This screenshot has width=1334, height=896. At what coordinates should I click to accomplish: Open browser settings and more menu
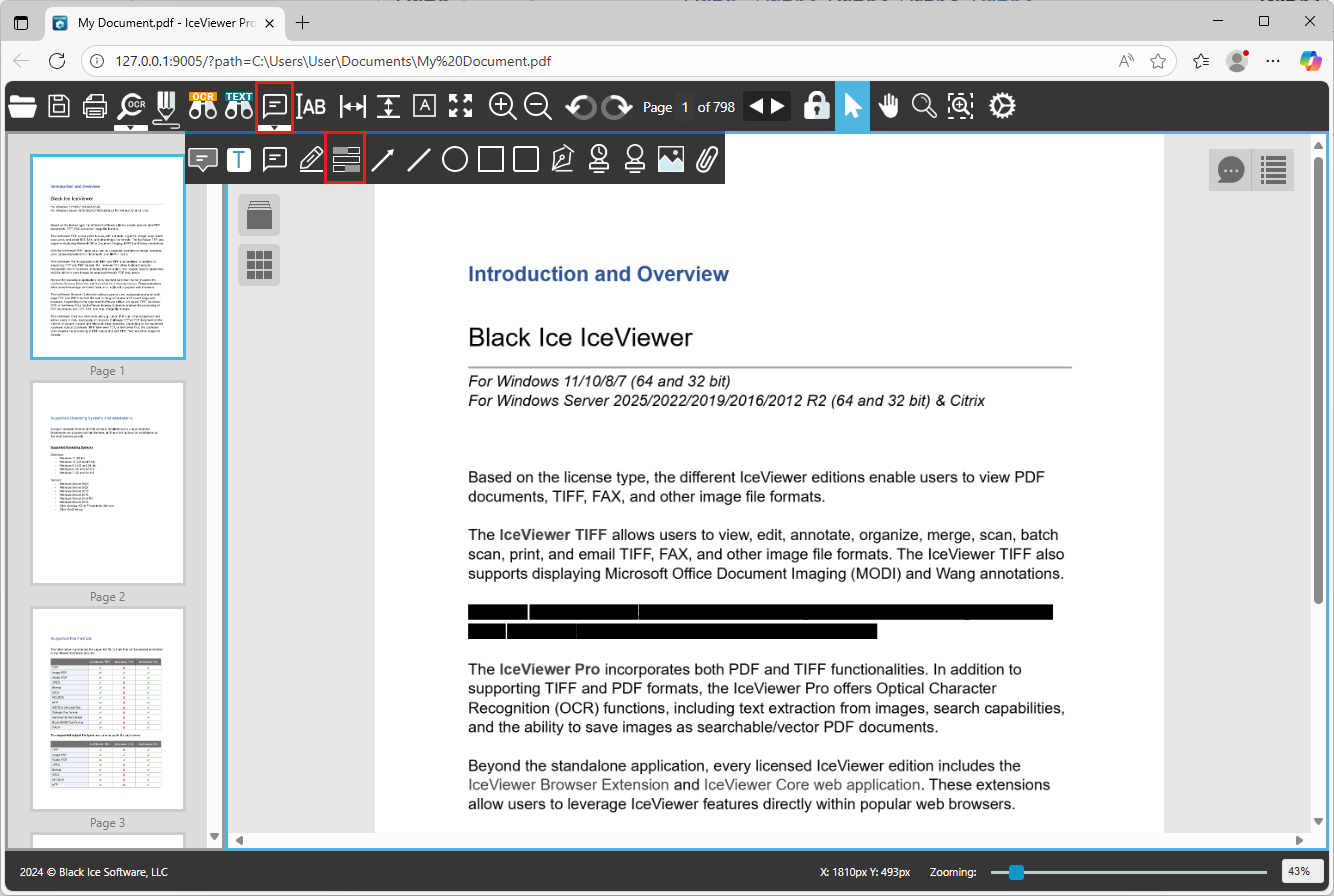pos(1273,61)
